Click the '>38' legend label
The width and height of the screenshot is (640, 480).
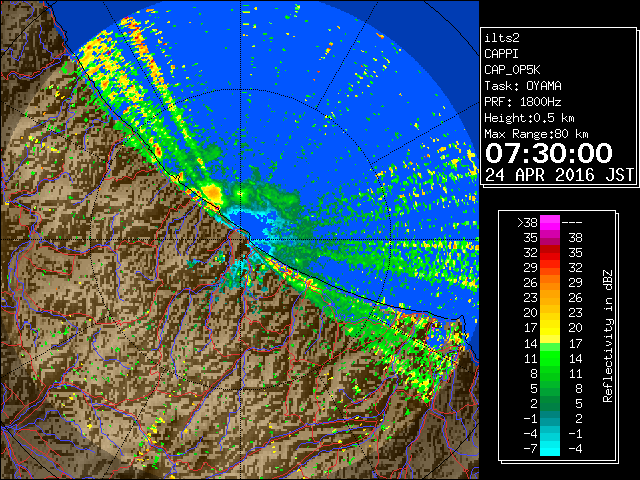[x=527, y=223]
